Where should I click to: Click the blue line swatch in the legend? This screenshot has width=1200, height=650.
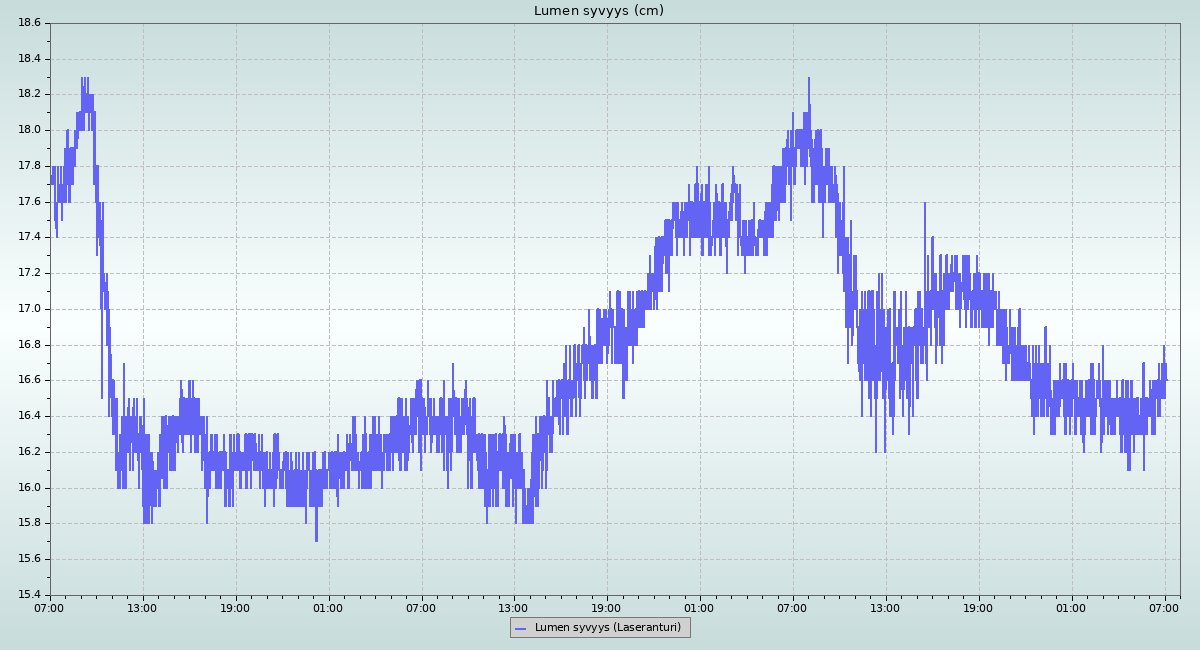(520, 628)
